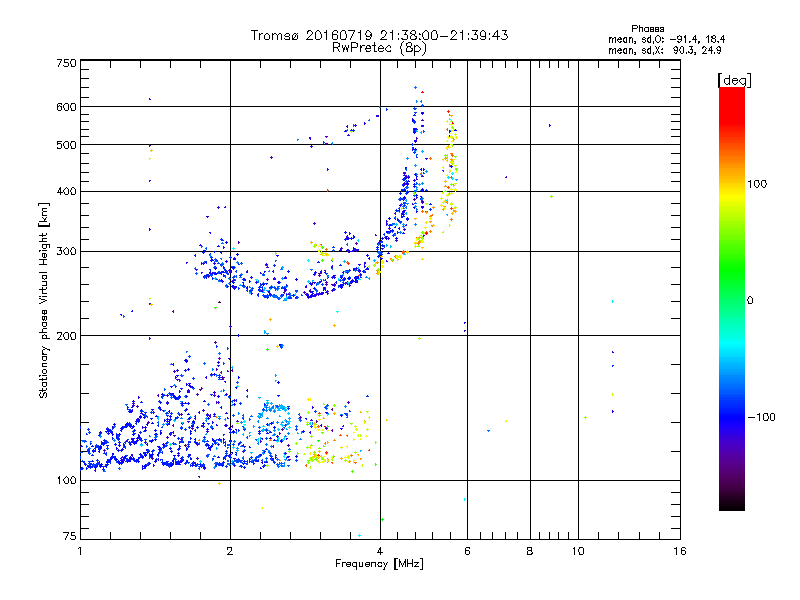Image resolution: width=800 pixels, height=600 pixels.
Task: Click the phase colorbar gradient
Action: (x=732, y=298)
